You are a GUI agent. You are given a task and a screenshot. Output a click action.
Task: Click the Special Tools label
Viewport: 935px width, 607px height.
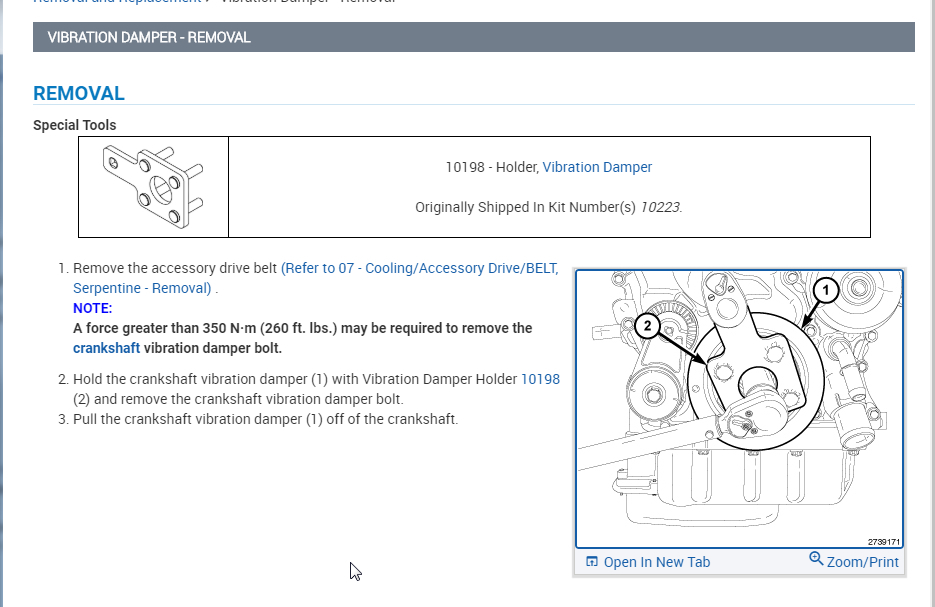click(75, 125)
